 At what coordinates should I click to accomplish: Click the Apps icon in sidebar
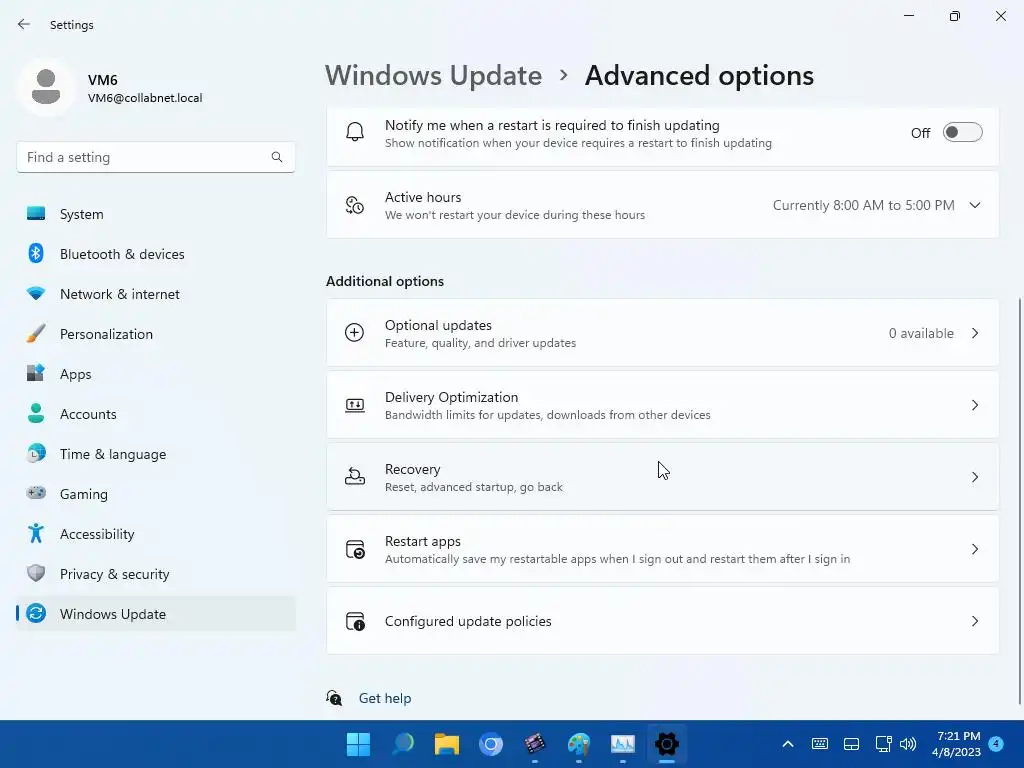tap(36, 374)
